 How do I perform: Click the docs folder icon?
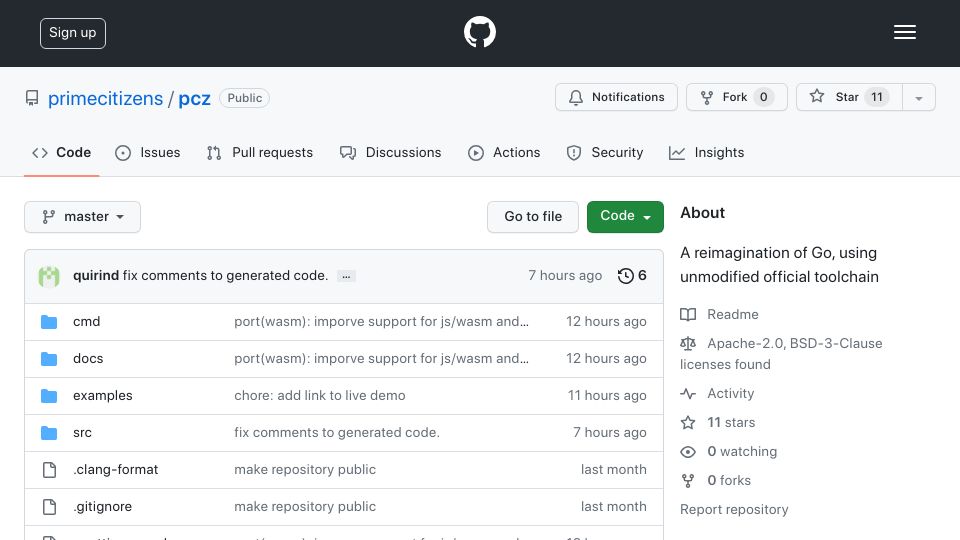click(x=49, y=359)
